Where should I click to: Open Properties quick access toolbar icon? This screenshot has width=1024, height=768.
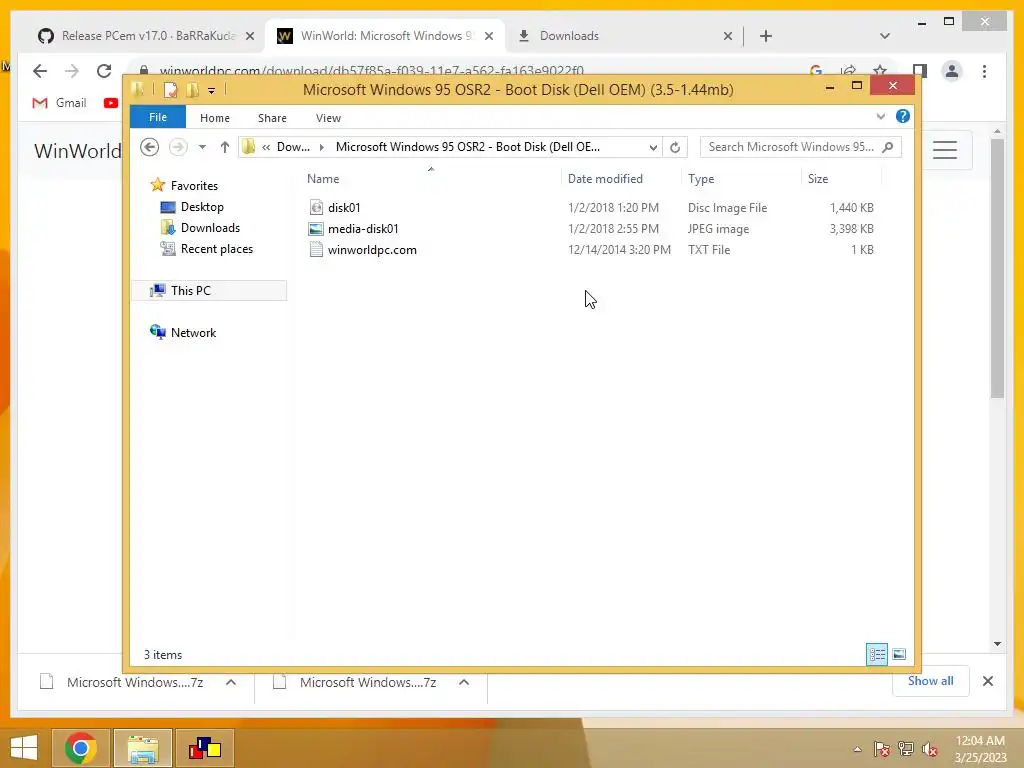pyautogui.click(x=170, y=89)
